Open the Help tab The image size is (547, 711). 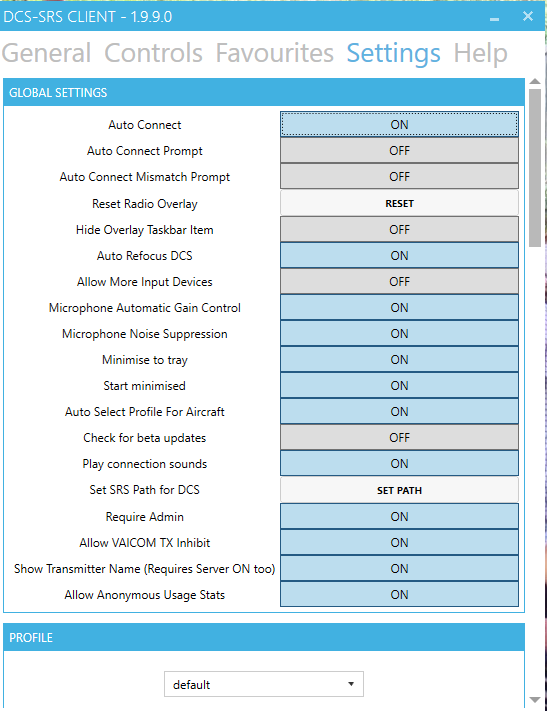click(x=480, y=53)
